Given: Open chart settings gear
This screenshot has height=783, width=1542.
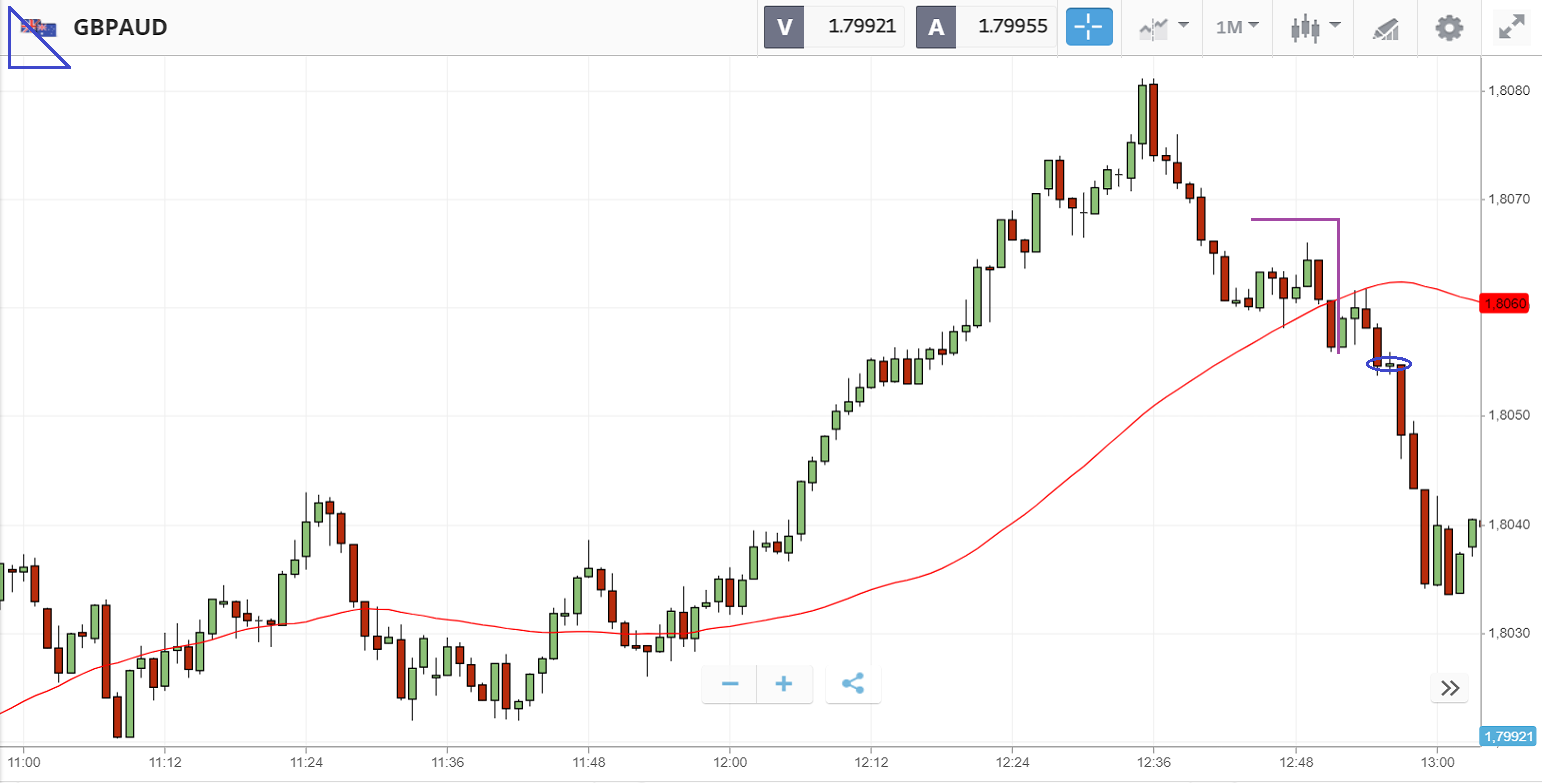Looking at the screenshot, I should pos(1449,27).
